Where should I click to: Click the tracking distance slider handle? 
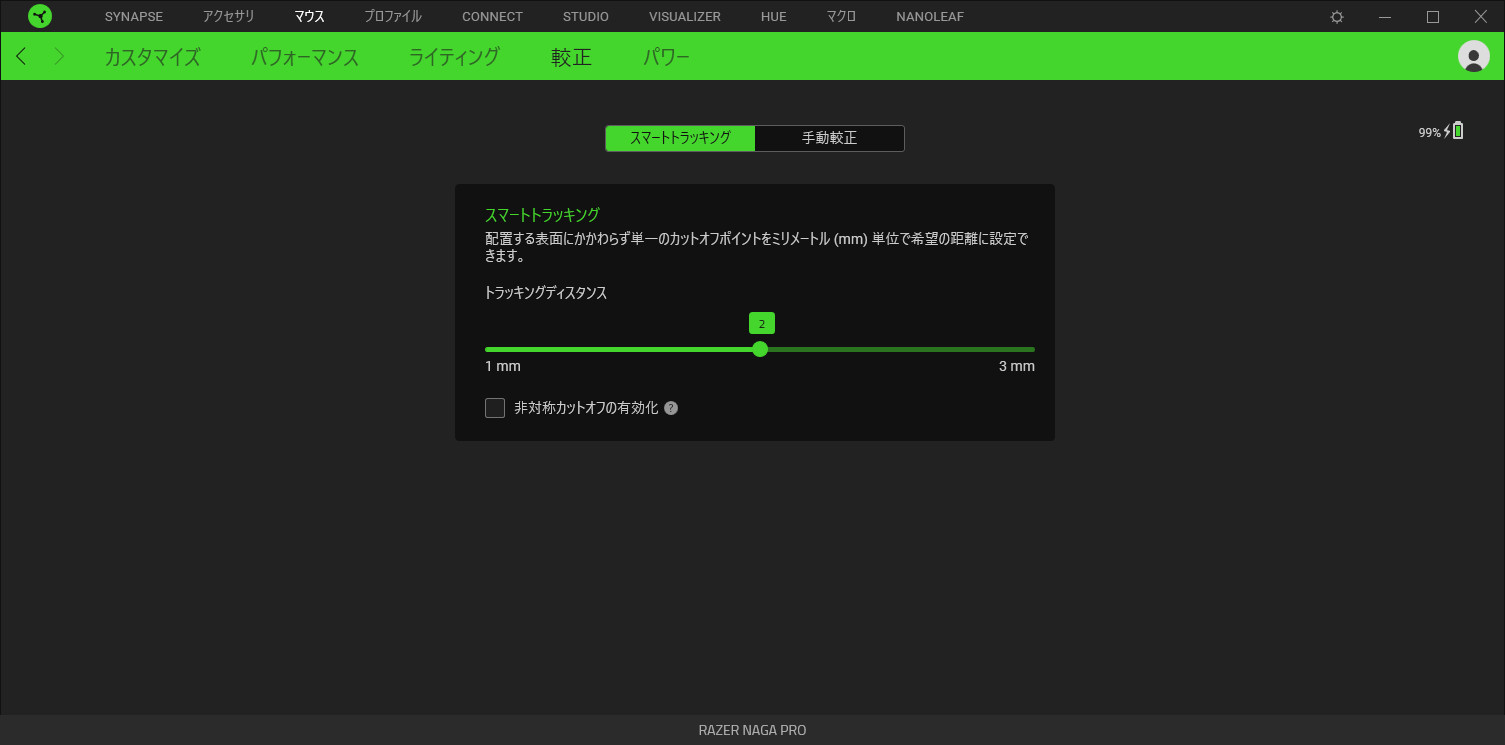coord(760,349)
